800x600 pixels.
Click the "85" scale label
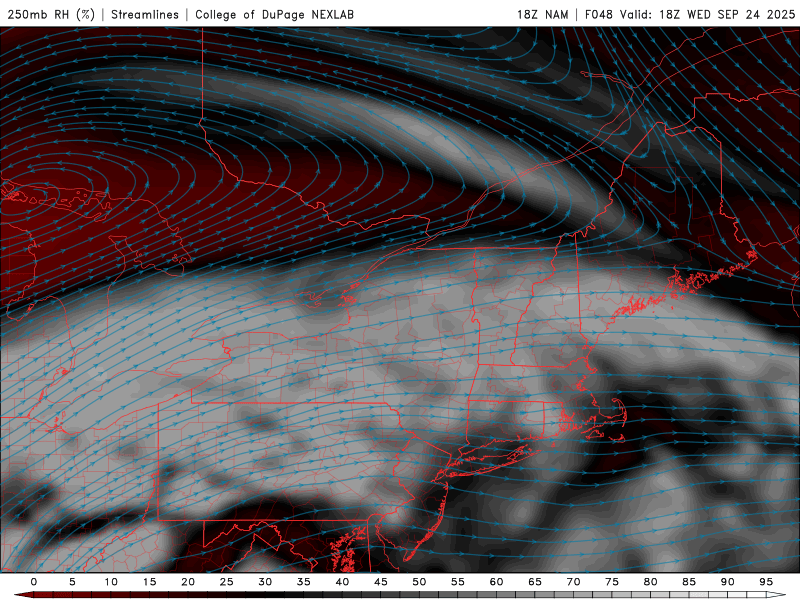689,582
